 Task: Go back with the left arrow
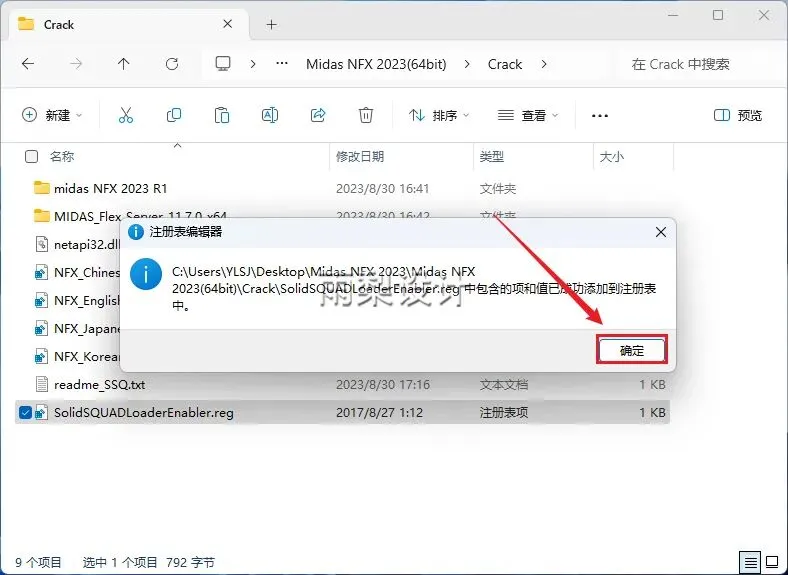click(28, 64)
